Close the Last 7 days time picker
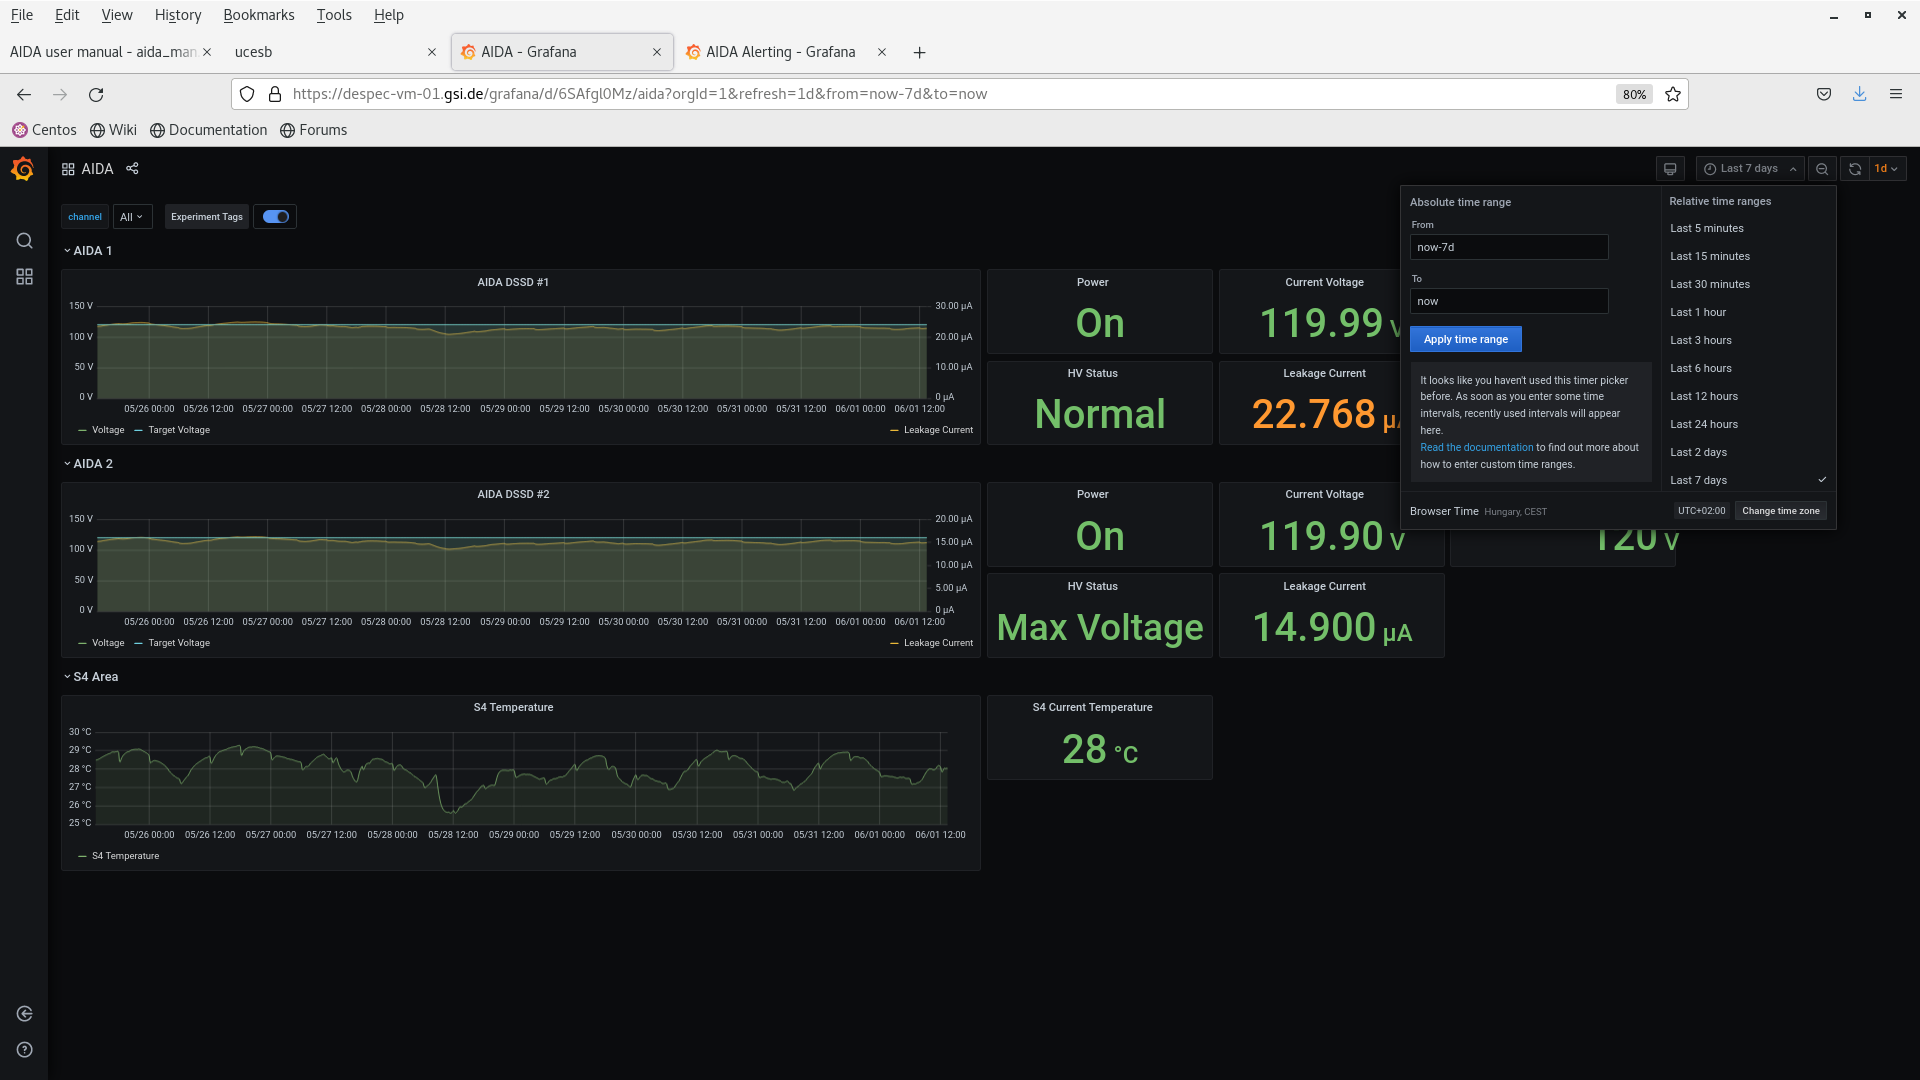Screen dimensions: 1920x1080 click(x=1750, y=169)
